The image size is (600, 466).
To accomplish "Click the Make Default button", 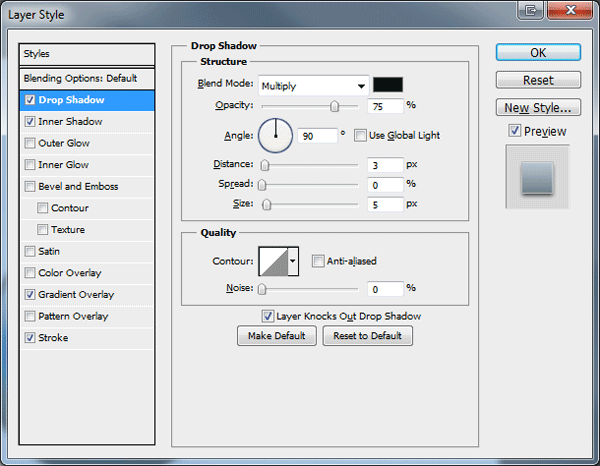I will pos(277,336).
